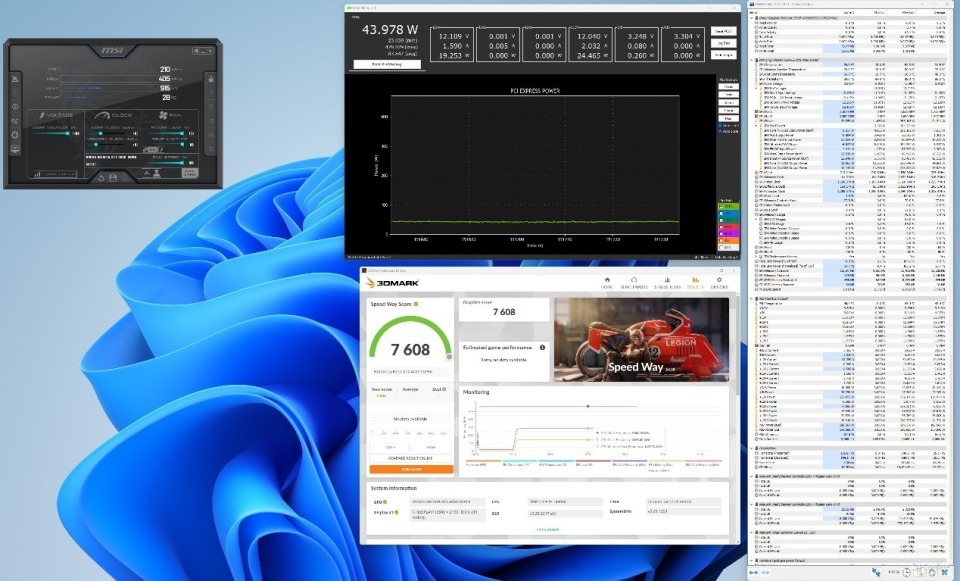Viewport: 960px width, 581px height.
Task: Open 3DMark Options gear icon
Action: (x=719, y=280)
